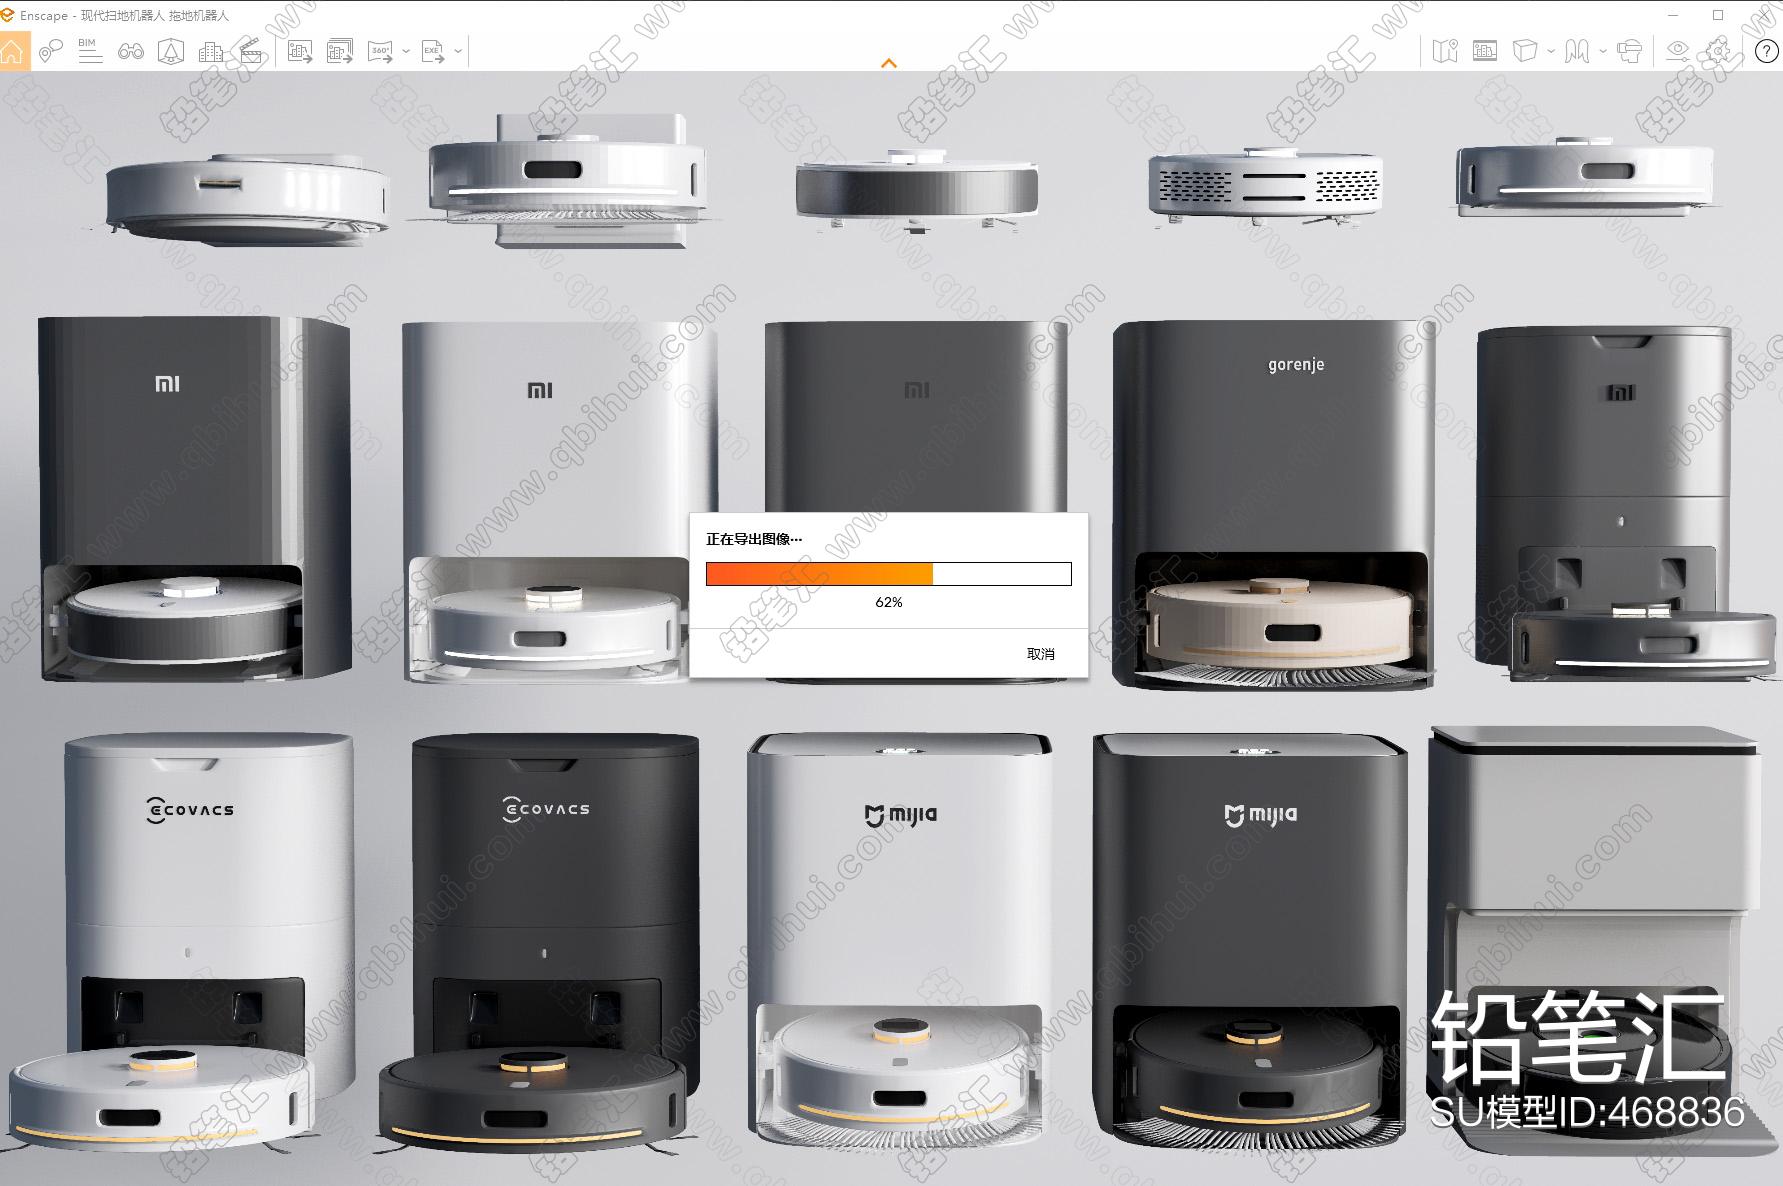The image size is (1783, 1186).
Task: Click the wings navigation mode icon
Action: [x=1577, y=51]
